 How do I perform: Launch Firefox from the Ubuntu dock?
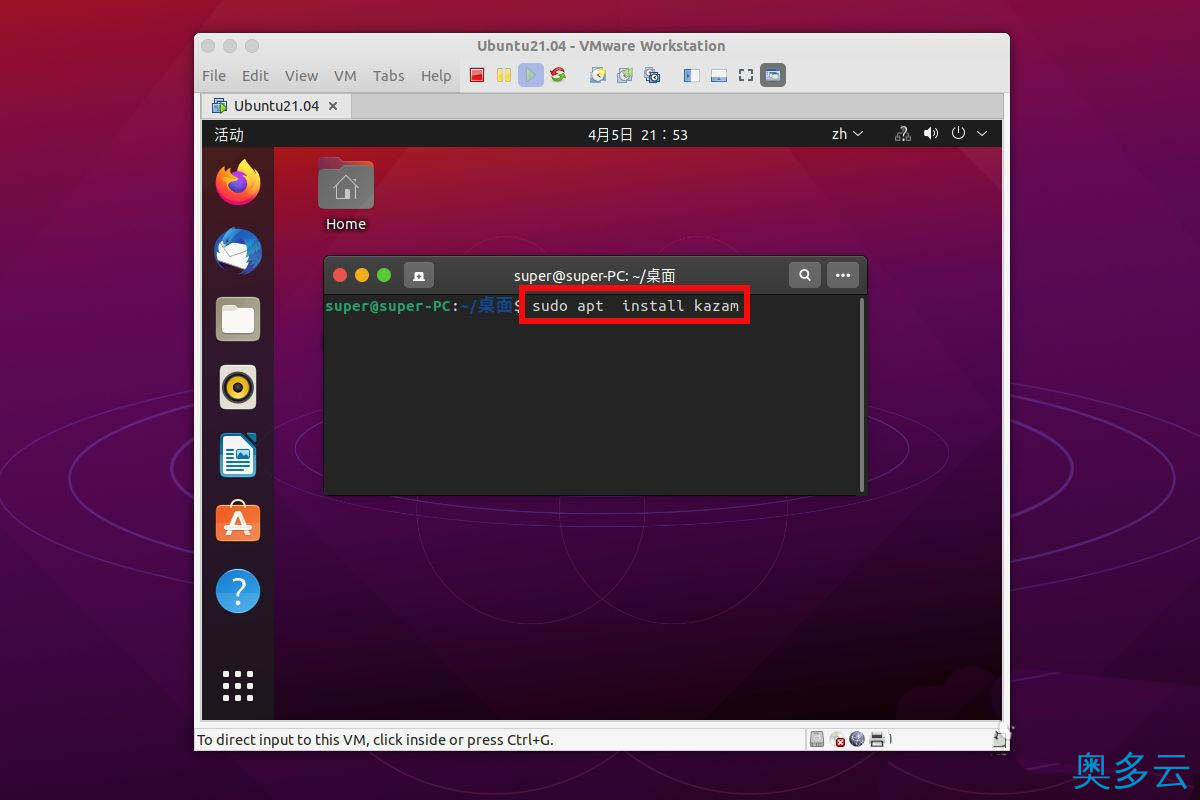click(237, 183)
